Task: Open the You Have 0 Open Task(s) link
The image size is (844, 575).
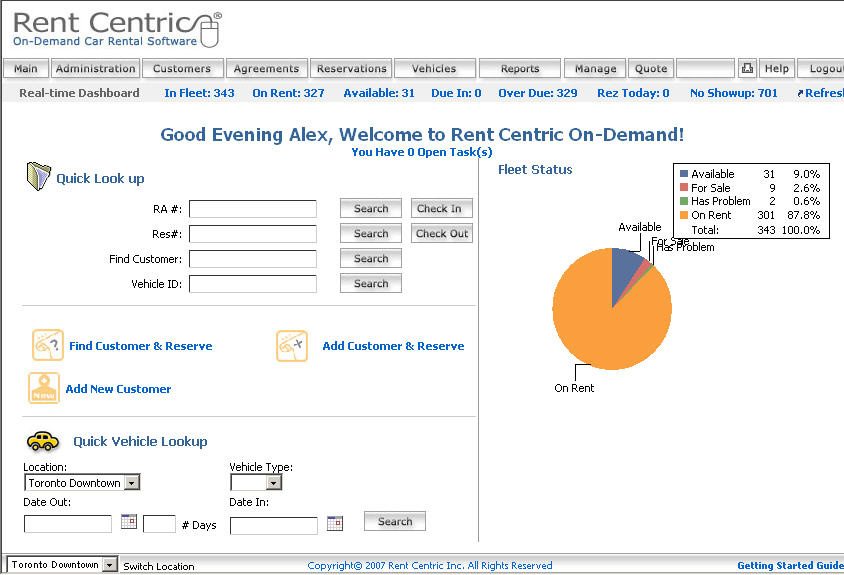Action: [x=422, y=152]
